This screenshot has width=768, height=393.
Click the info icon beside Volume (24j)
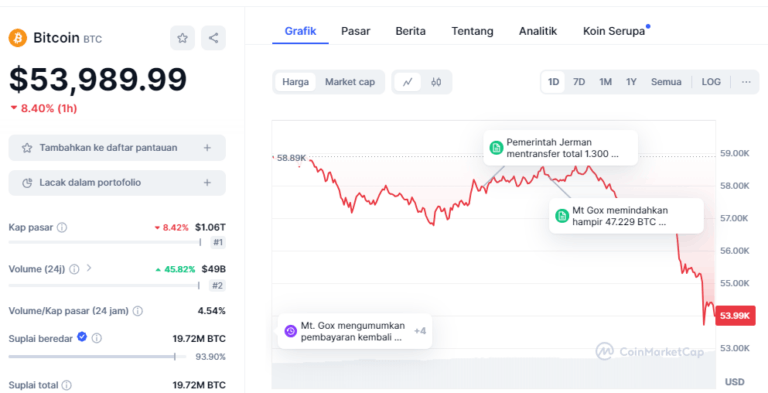(74, 269)
